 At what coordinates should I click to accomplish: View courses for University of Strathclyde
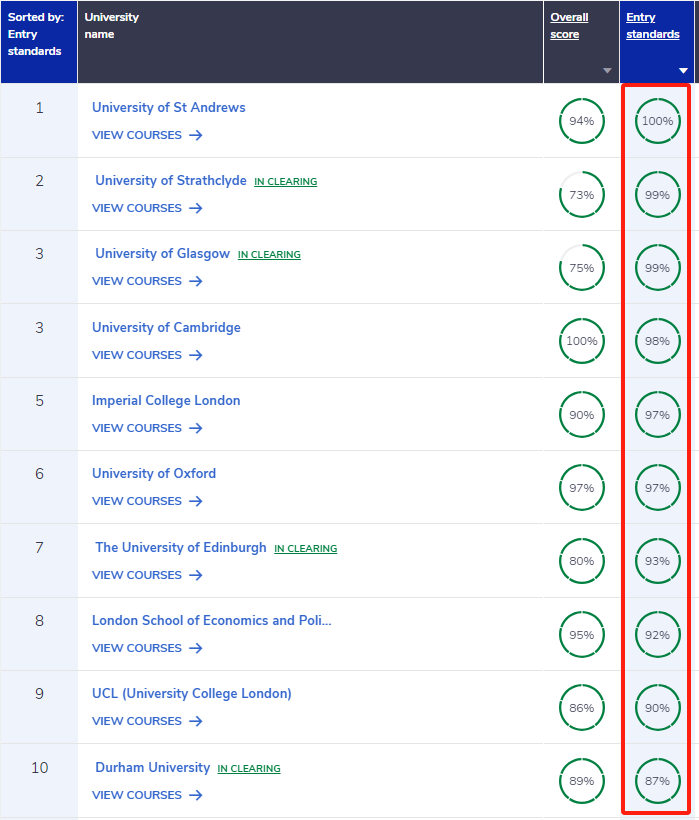click(x=147, y=208)
